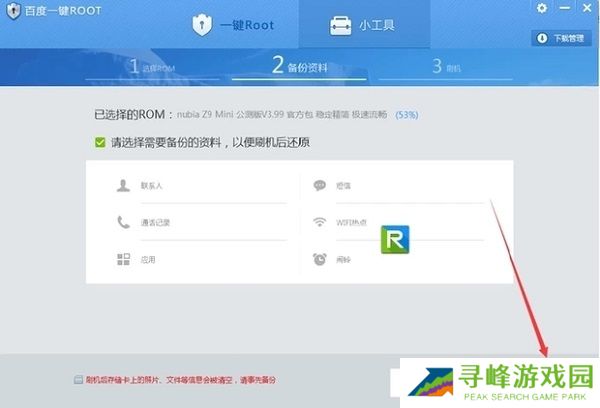
Task: Click the contacts (联系人) person icon
Action: 123,186
